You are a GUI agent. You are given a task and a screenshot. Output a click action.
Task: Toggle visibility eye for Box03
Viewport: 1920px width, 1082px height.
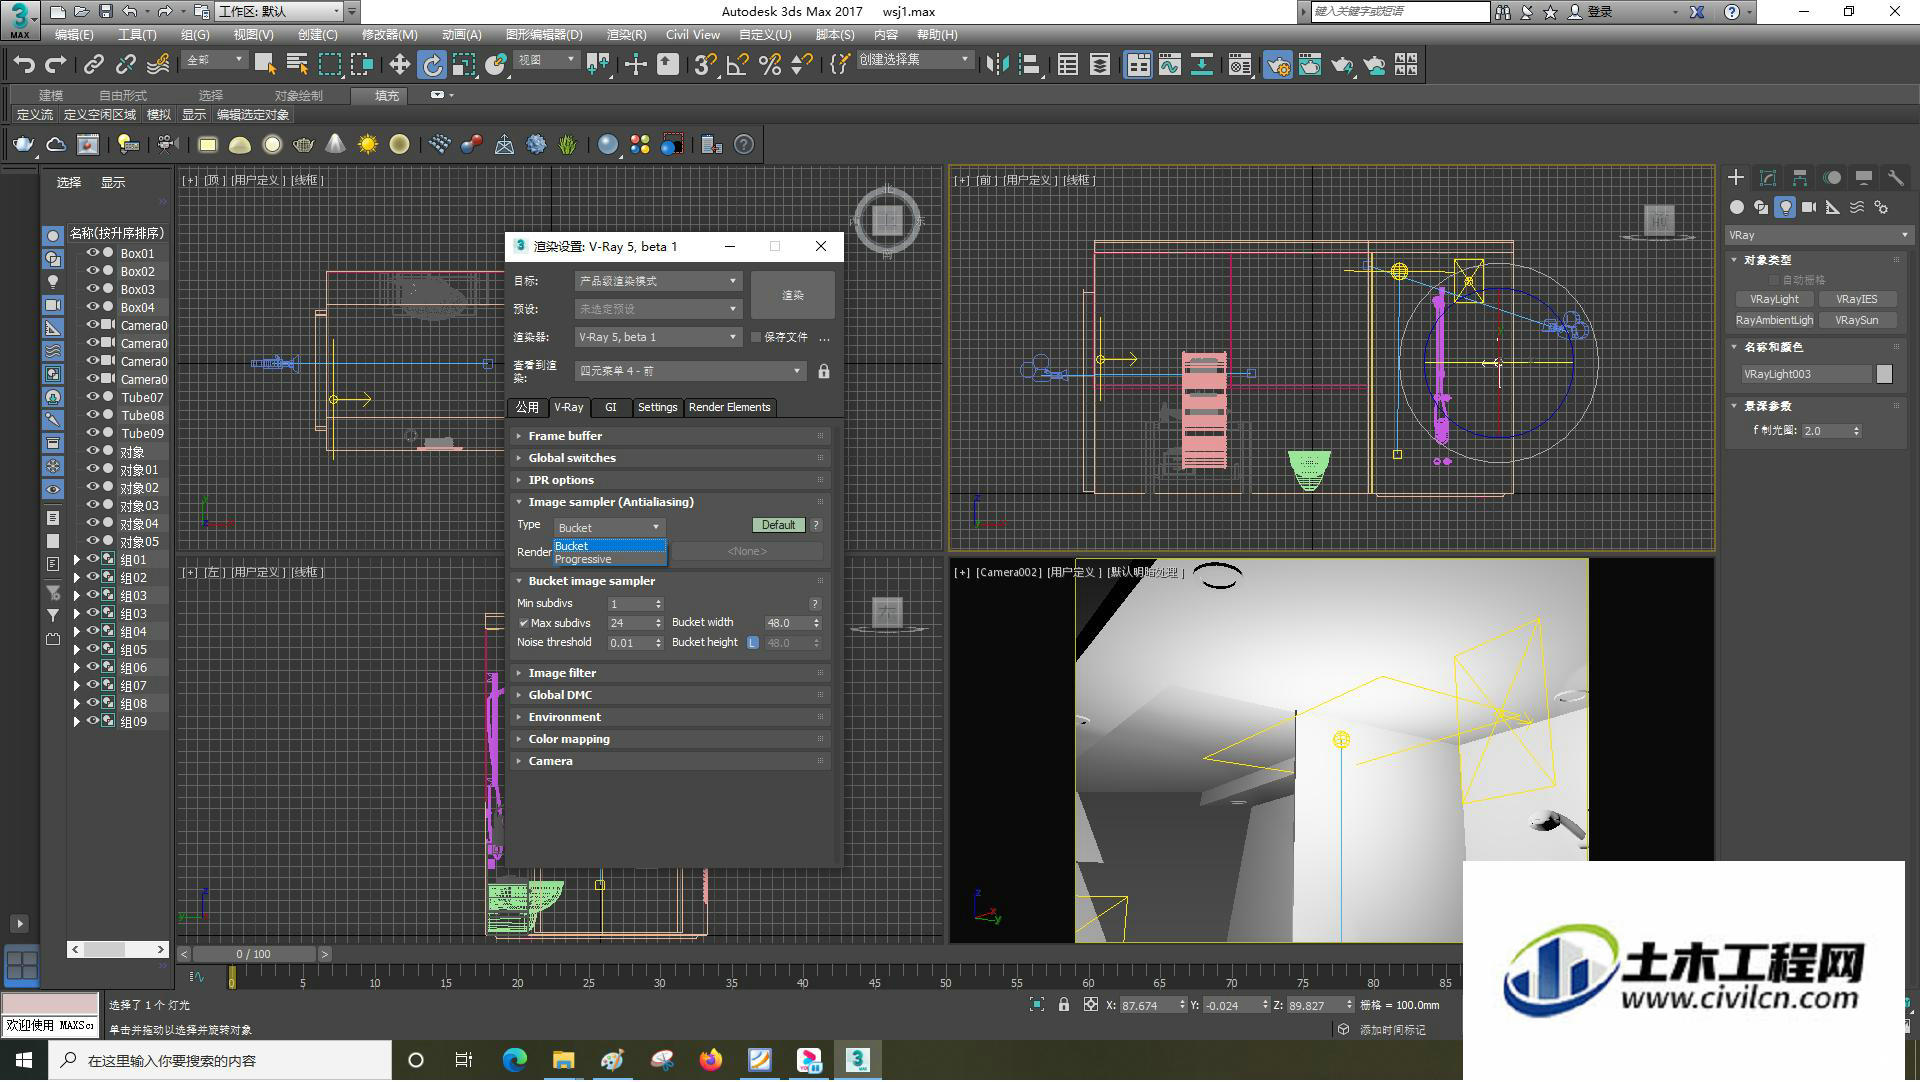click(x=92, y=289)
